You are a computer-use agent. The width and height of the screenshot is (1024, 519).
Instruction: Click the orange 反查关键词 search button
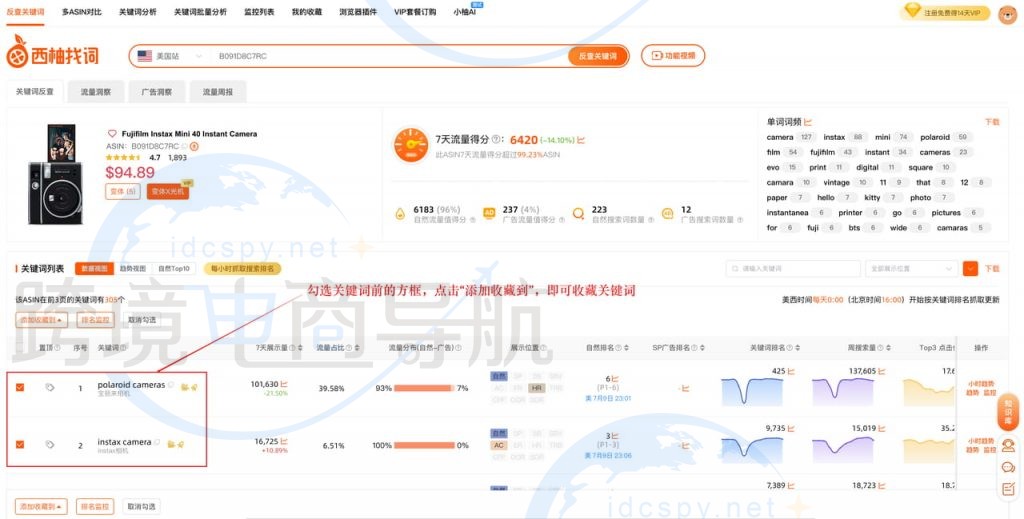coord(598,56)
